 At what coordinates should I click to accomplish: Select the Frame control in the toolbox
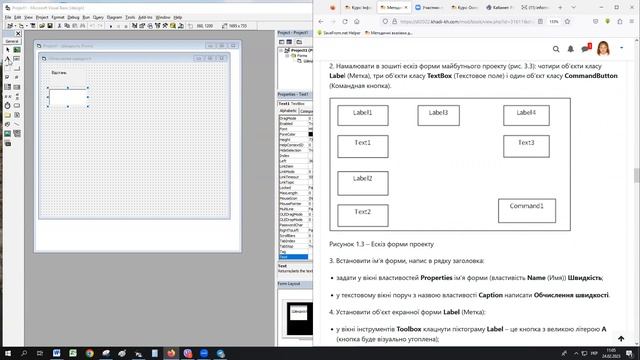coord(7,68)
